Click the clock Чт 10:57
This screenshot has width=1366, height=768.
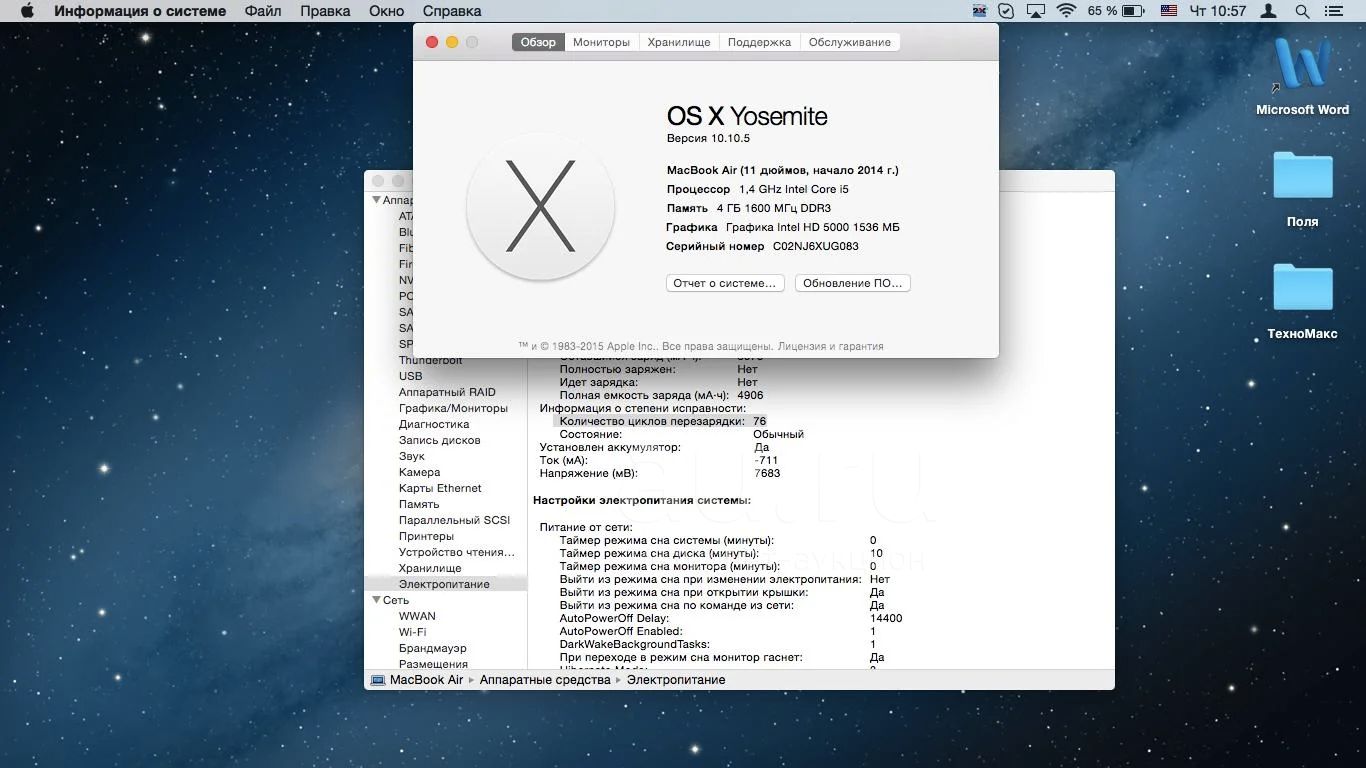click(x=1217, y=11)
